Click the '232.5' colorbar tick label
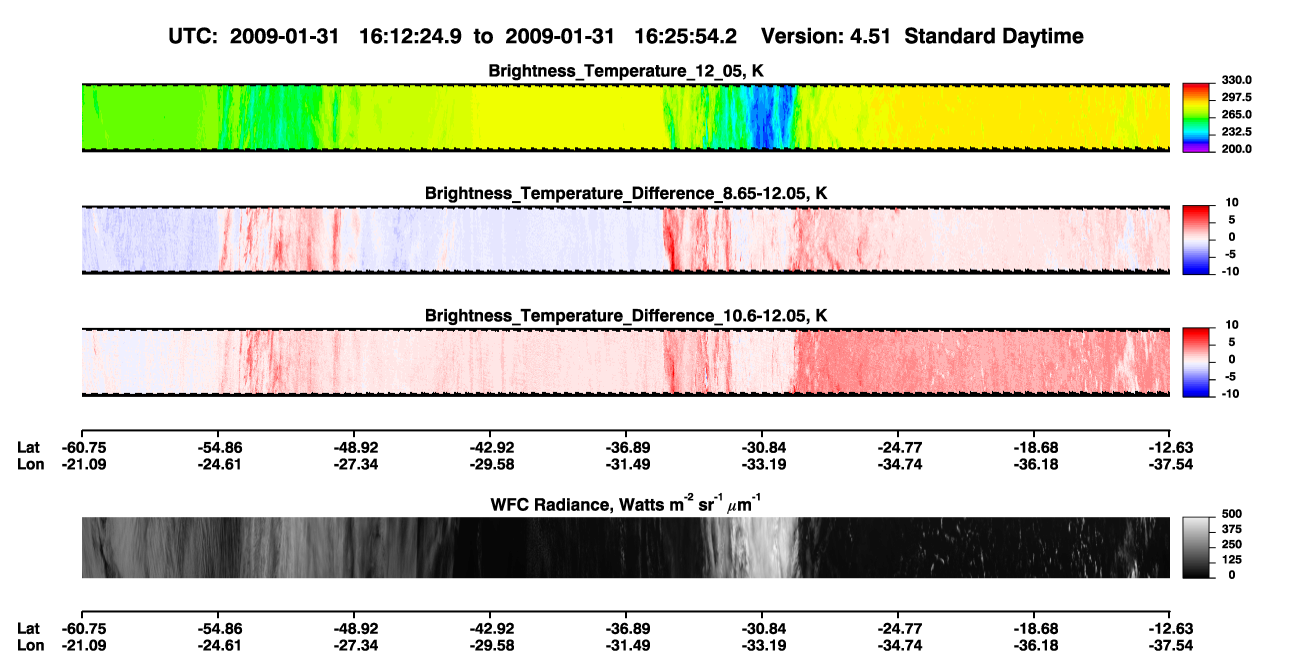Screen dimensions: 1300x667 1236,131
